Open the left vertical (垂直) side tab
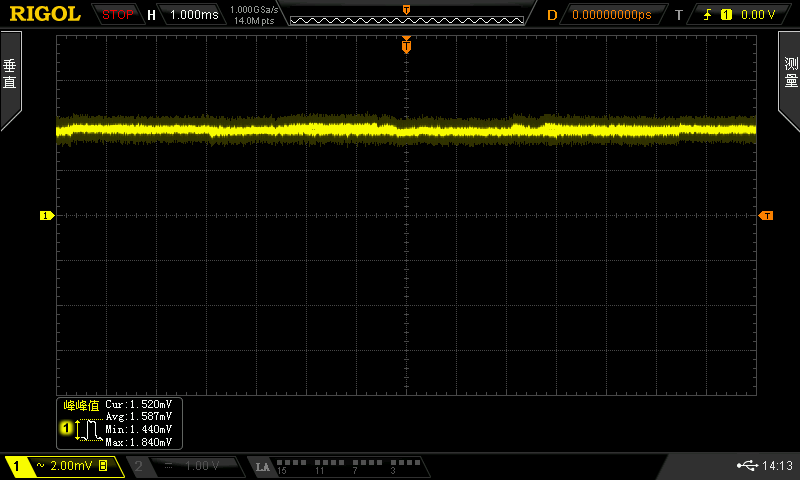The width and height of the screenshot is (800, 480). [10, 75]
